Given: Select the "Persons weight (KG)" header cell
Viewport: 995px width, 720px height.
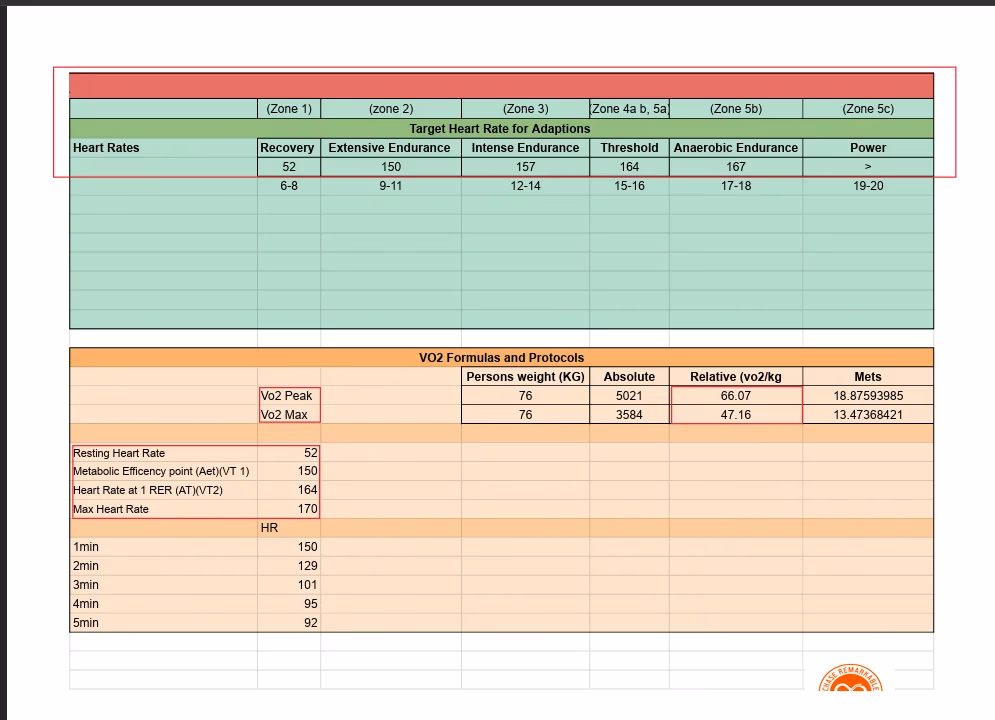Looking at the screenshot, I should (x=525, y=377).
